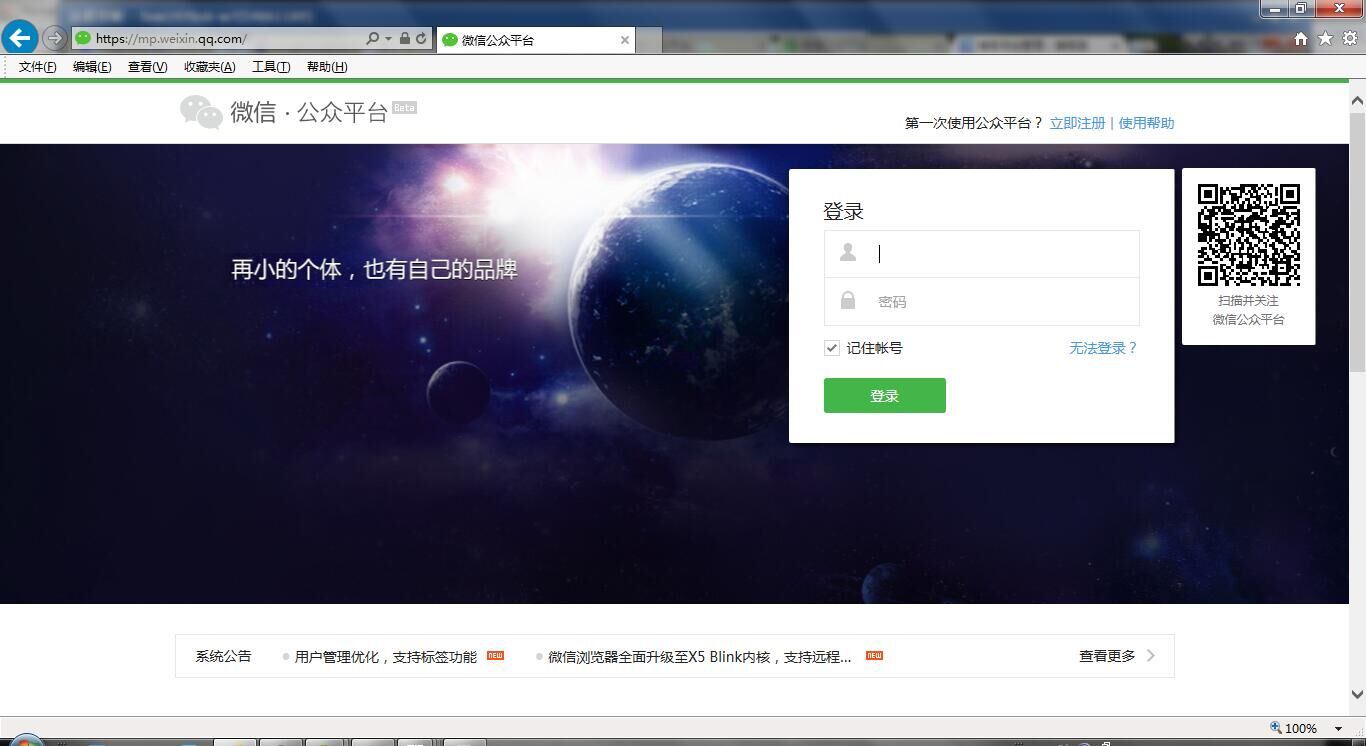Click the slogan 再小的个体，也有自己的品牌
1366x746 pixels.
[x=374, y=270]
